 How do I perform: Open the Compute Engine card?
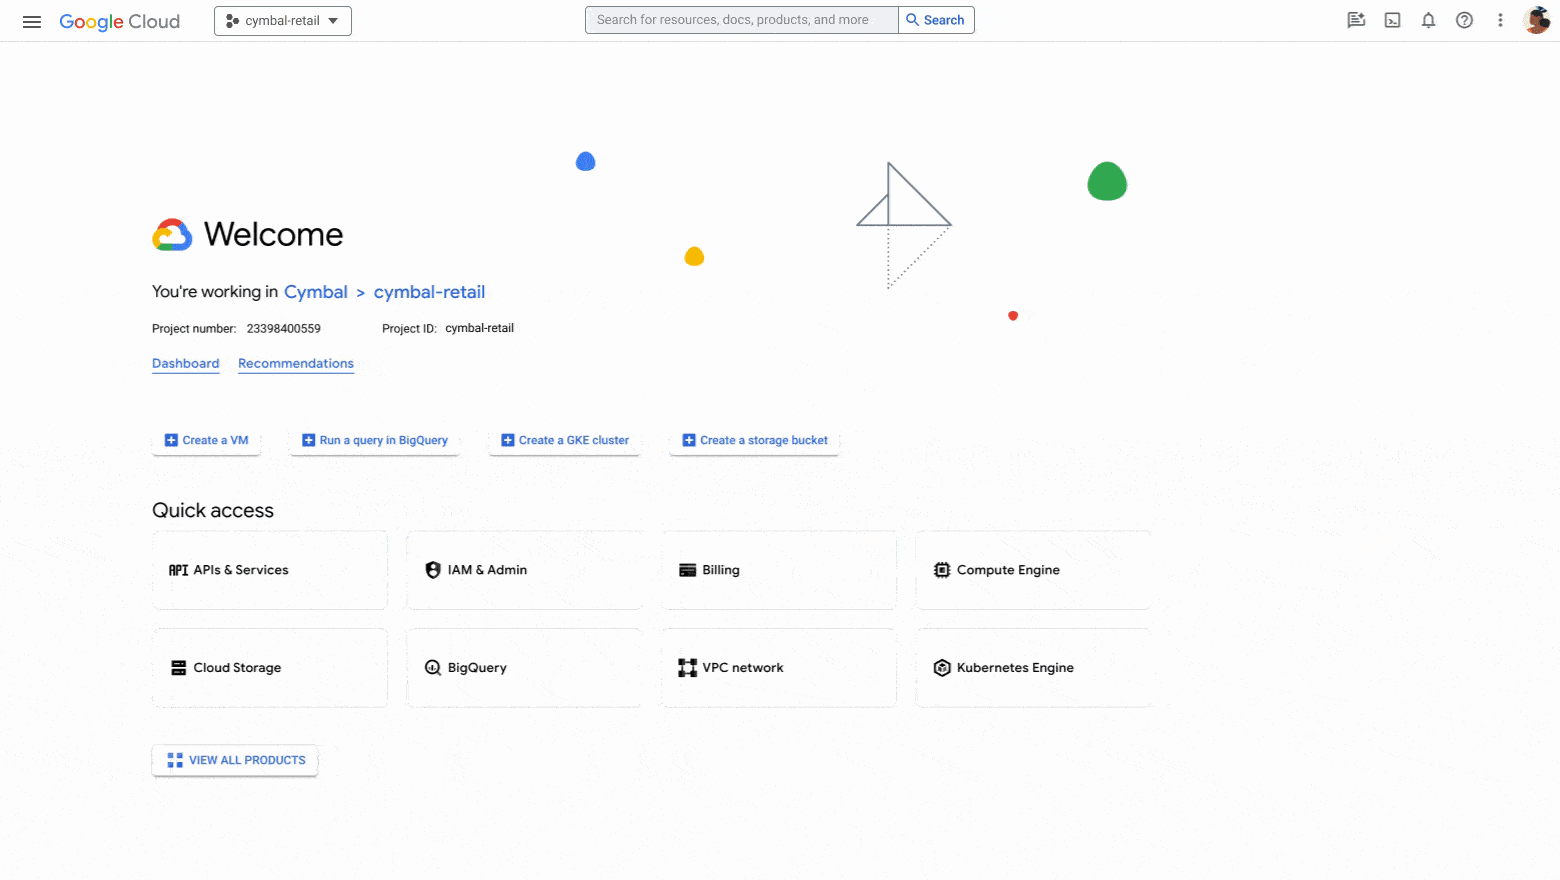tap(1033, 570)
